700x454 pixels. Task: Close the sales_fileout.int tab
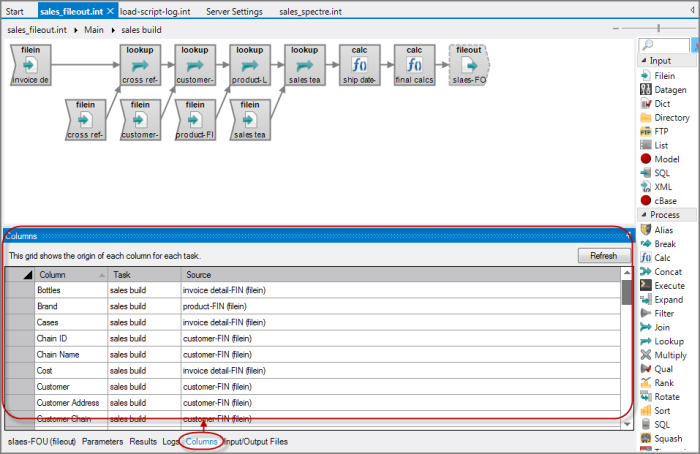point(110,12)
